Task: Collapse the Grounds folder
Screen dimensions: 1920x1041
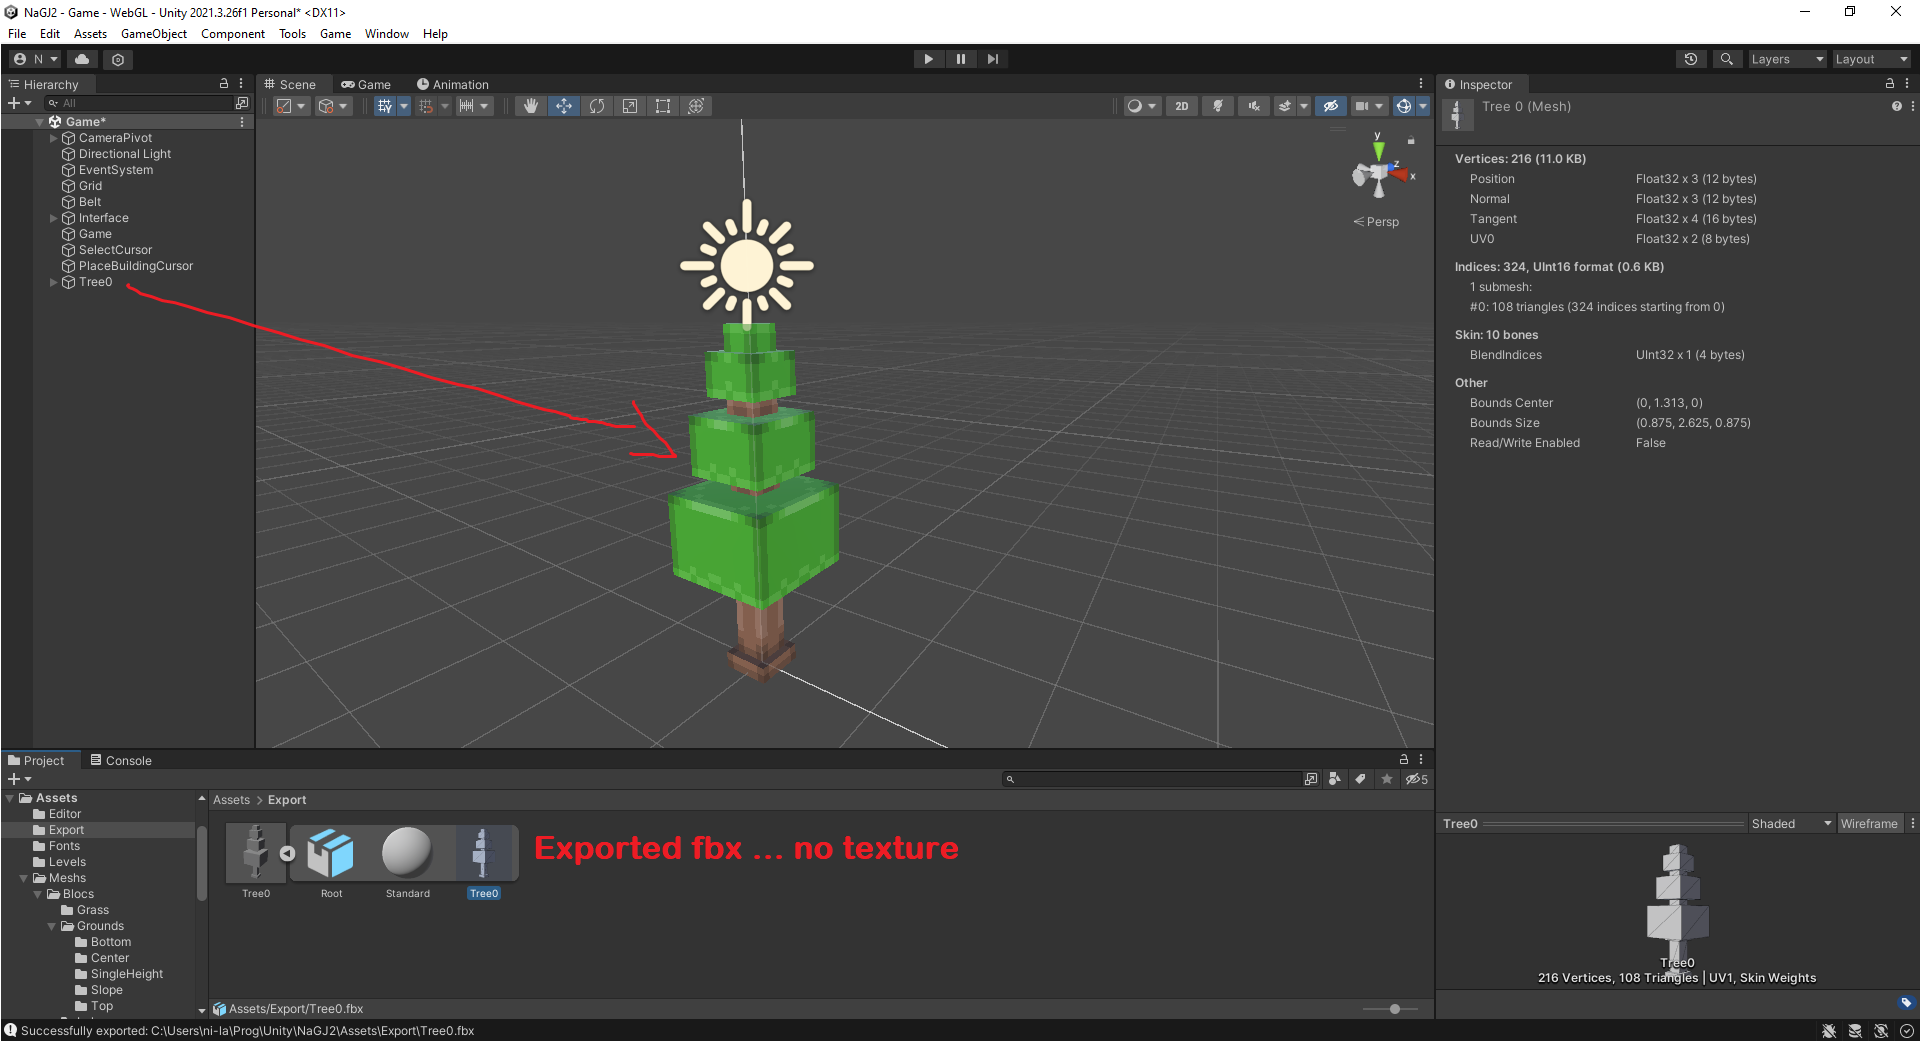Action: pos(52,926)
